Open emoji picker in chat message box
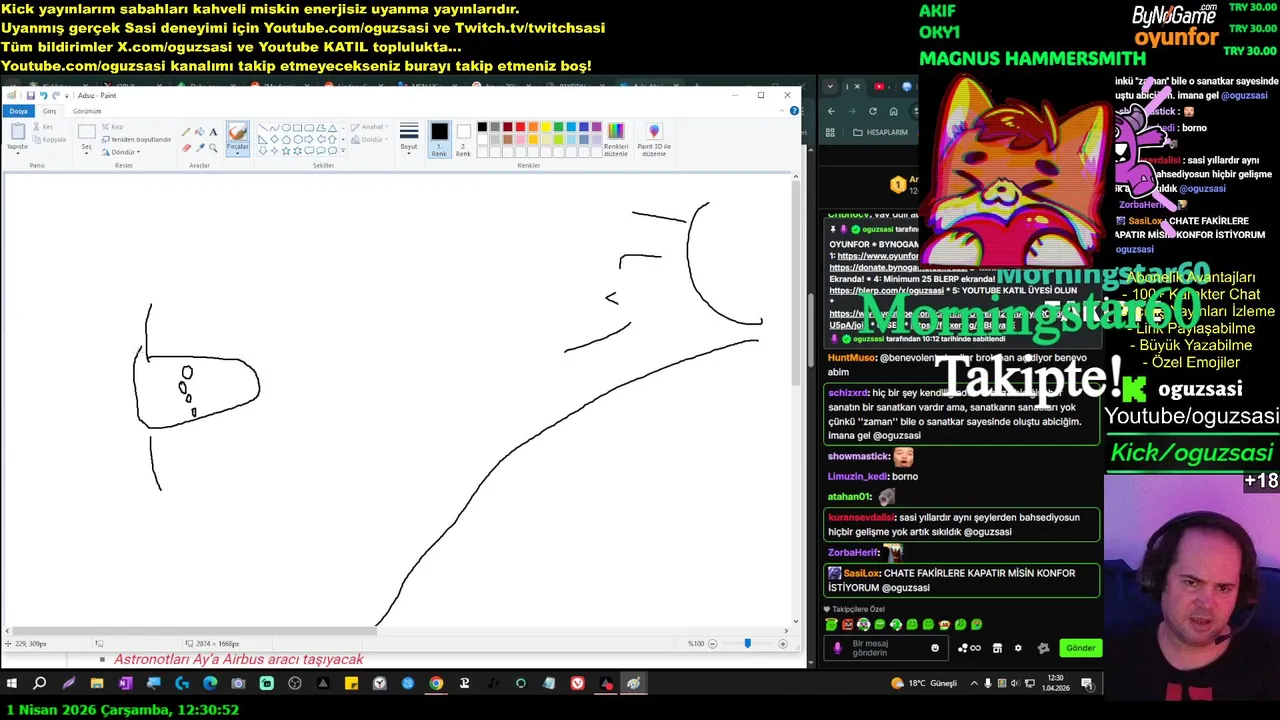This screenshot has height=720, width=1280. (935, 648)
